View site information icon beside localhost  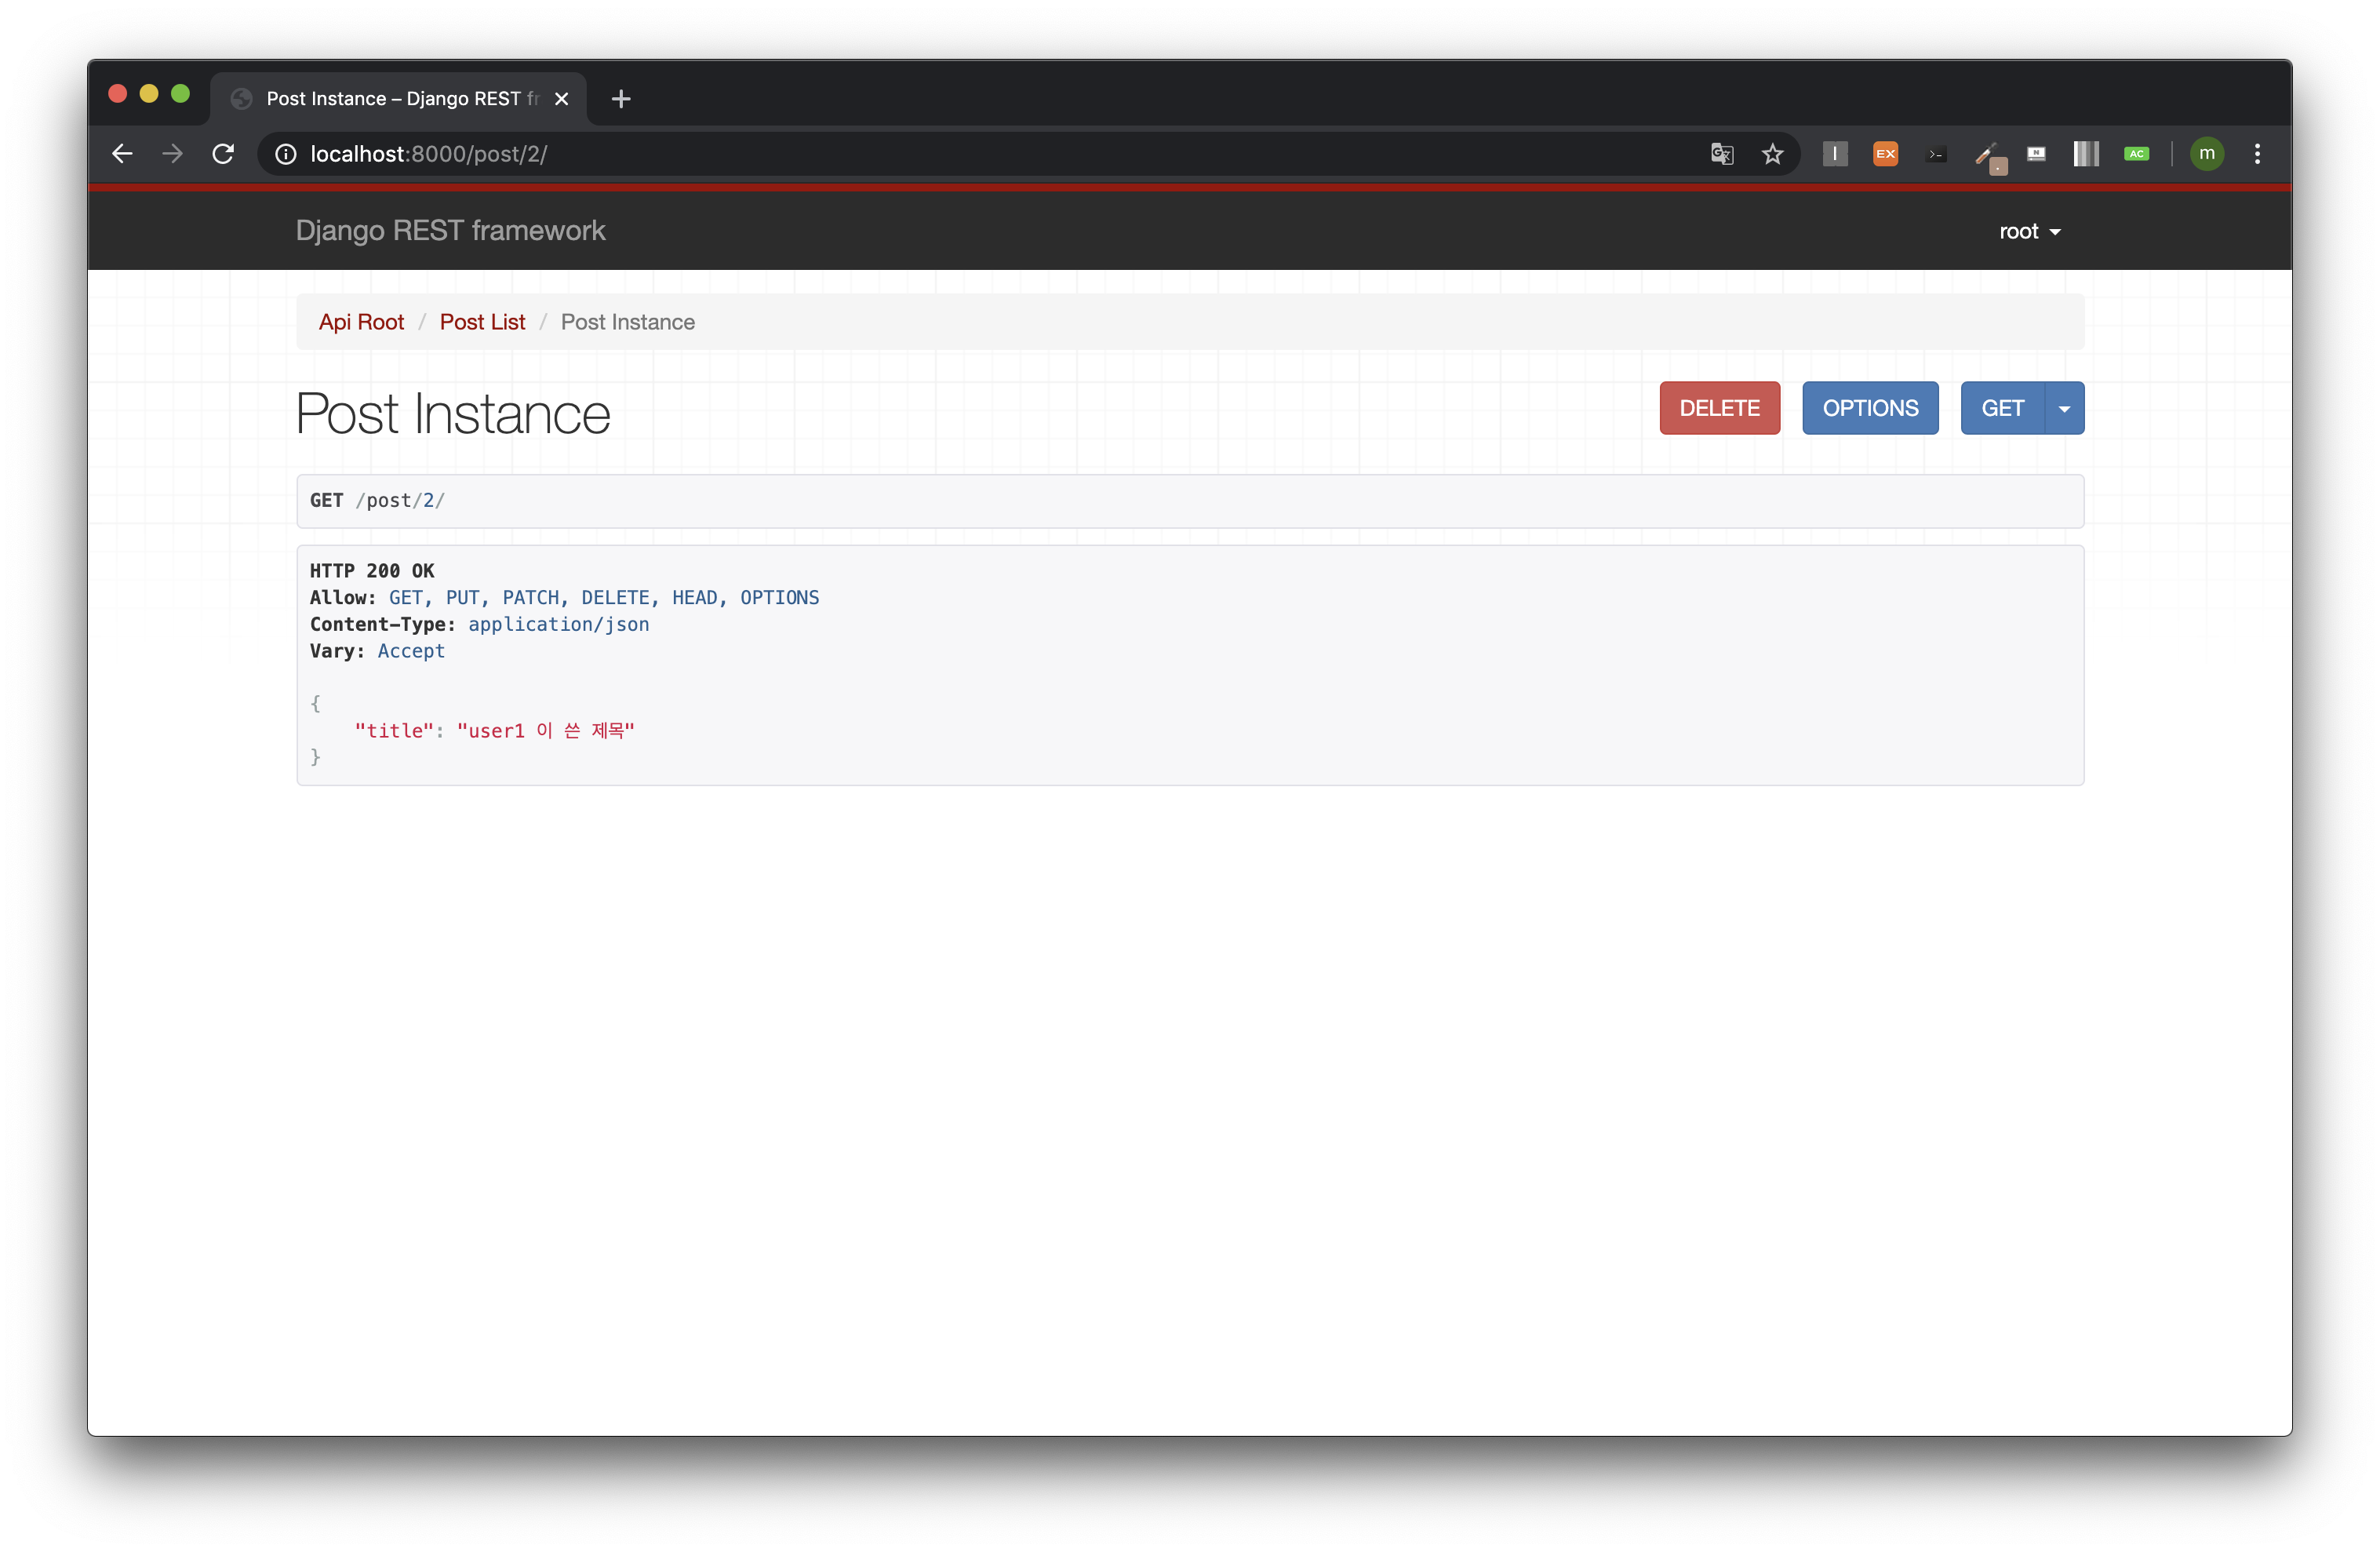pyautogui.click(x=286, y=154)
